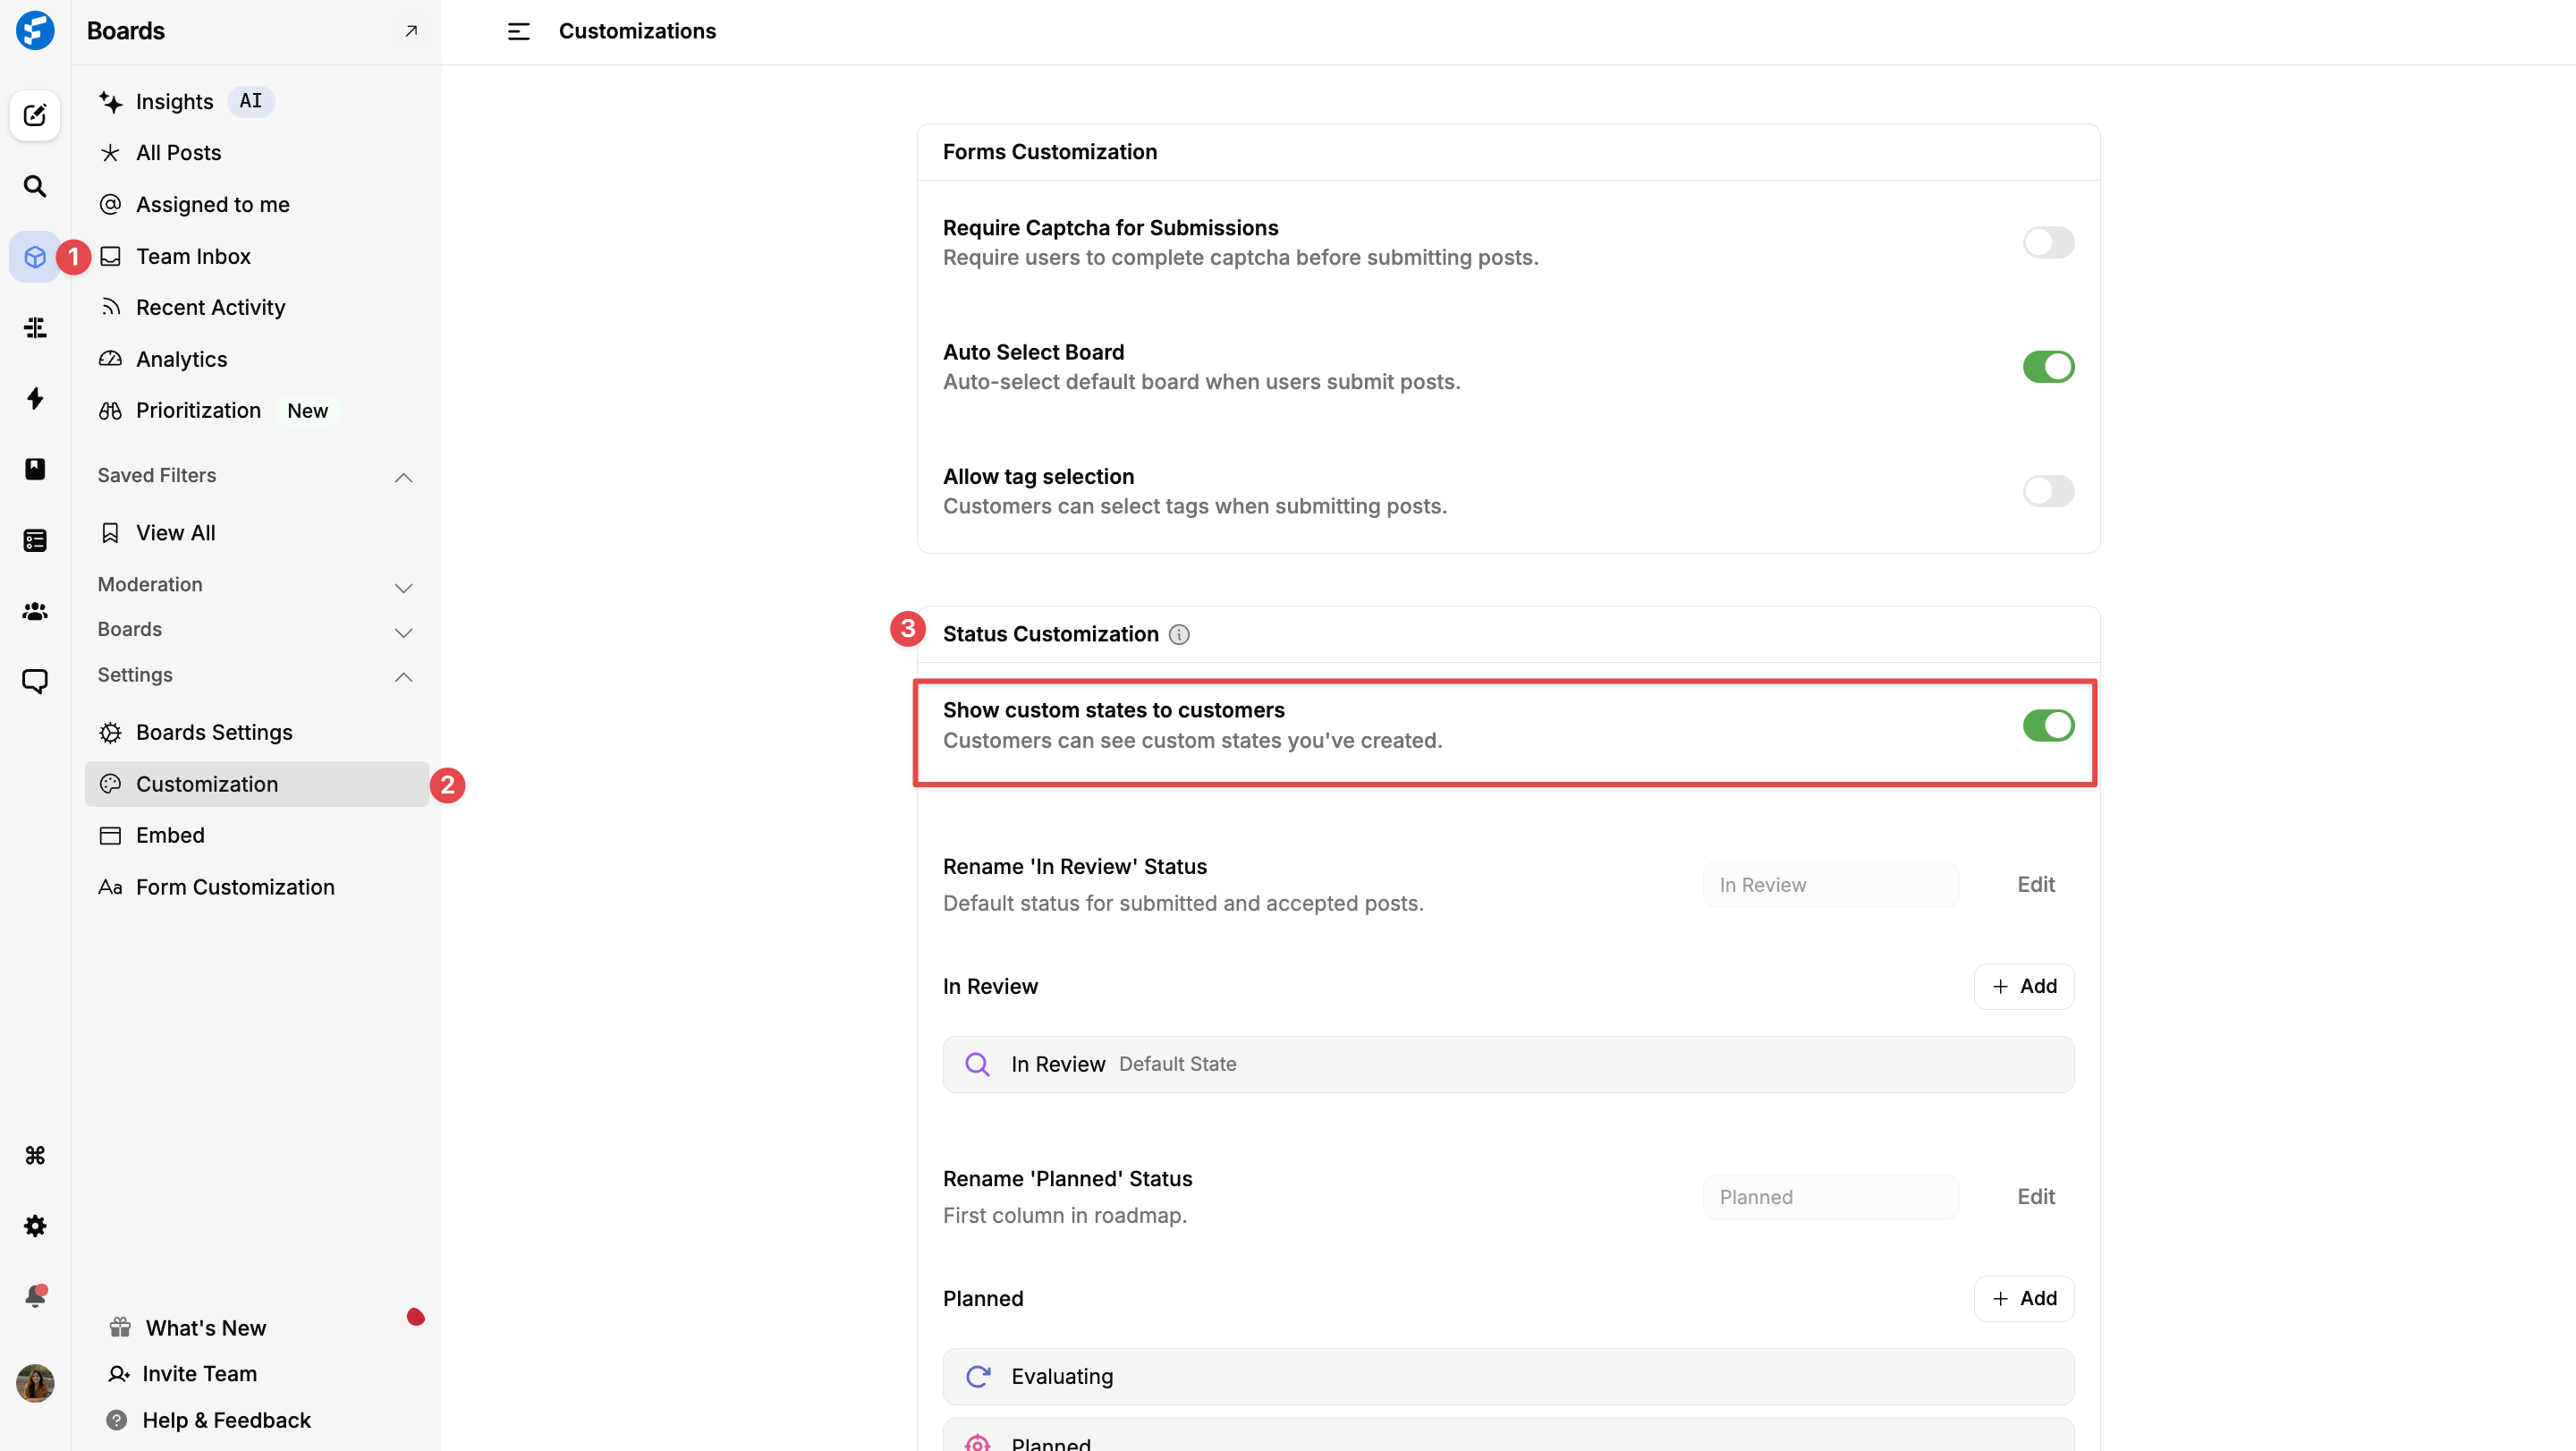
Task: Click the command key shortcut icon
Action: click(35, 1155)
